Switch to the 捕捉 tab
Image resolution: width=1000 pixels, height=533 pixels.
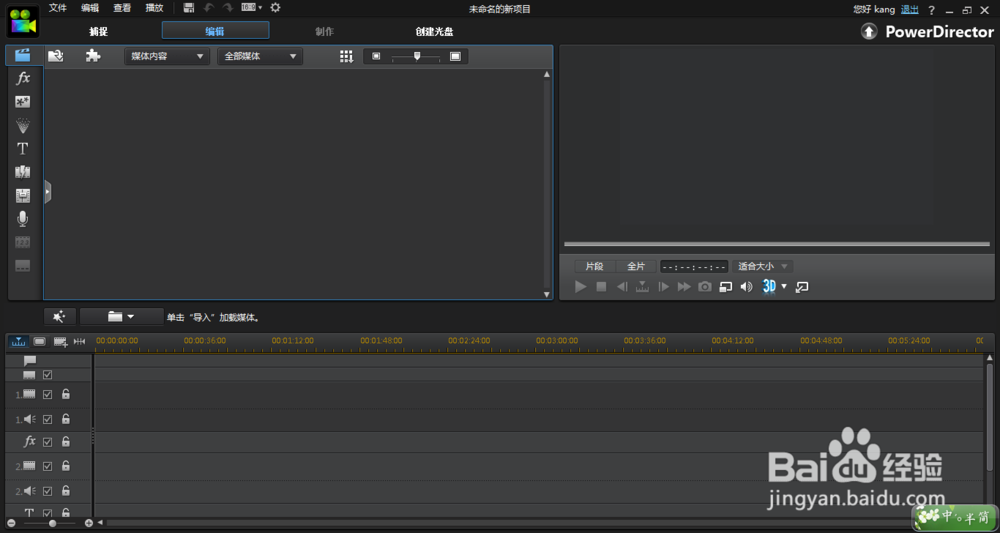click(x=99, y=31)
